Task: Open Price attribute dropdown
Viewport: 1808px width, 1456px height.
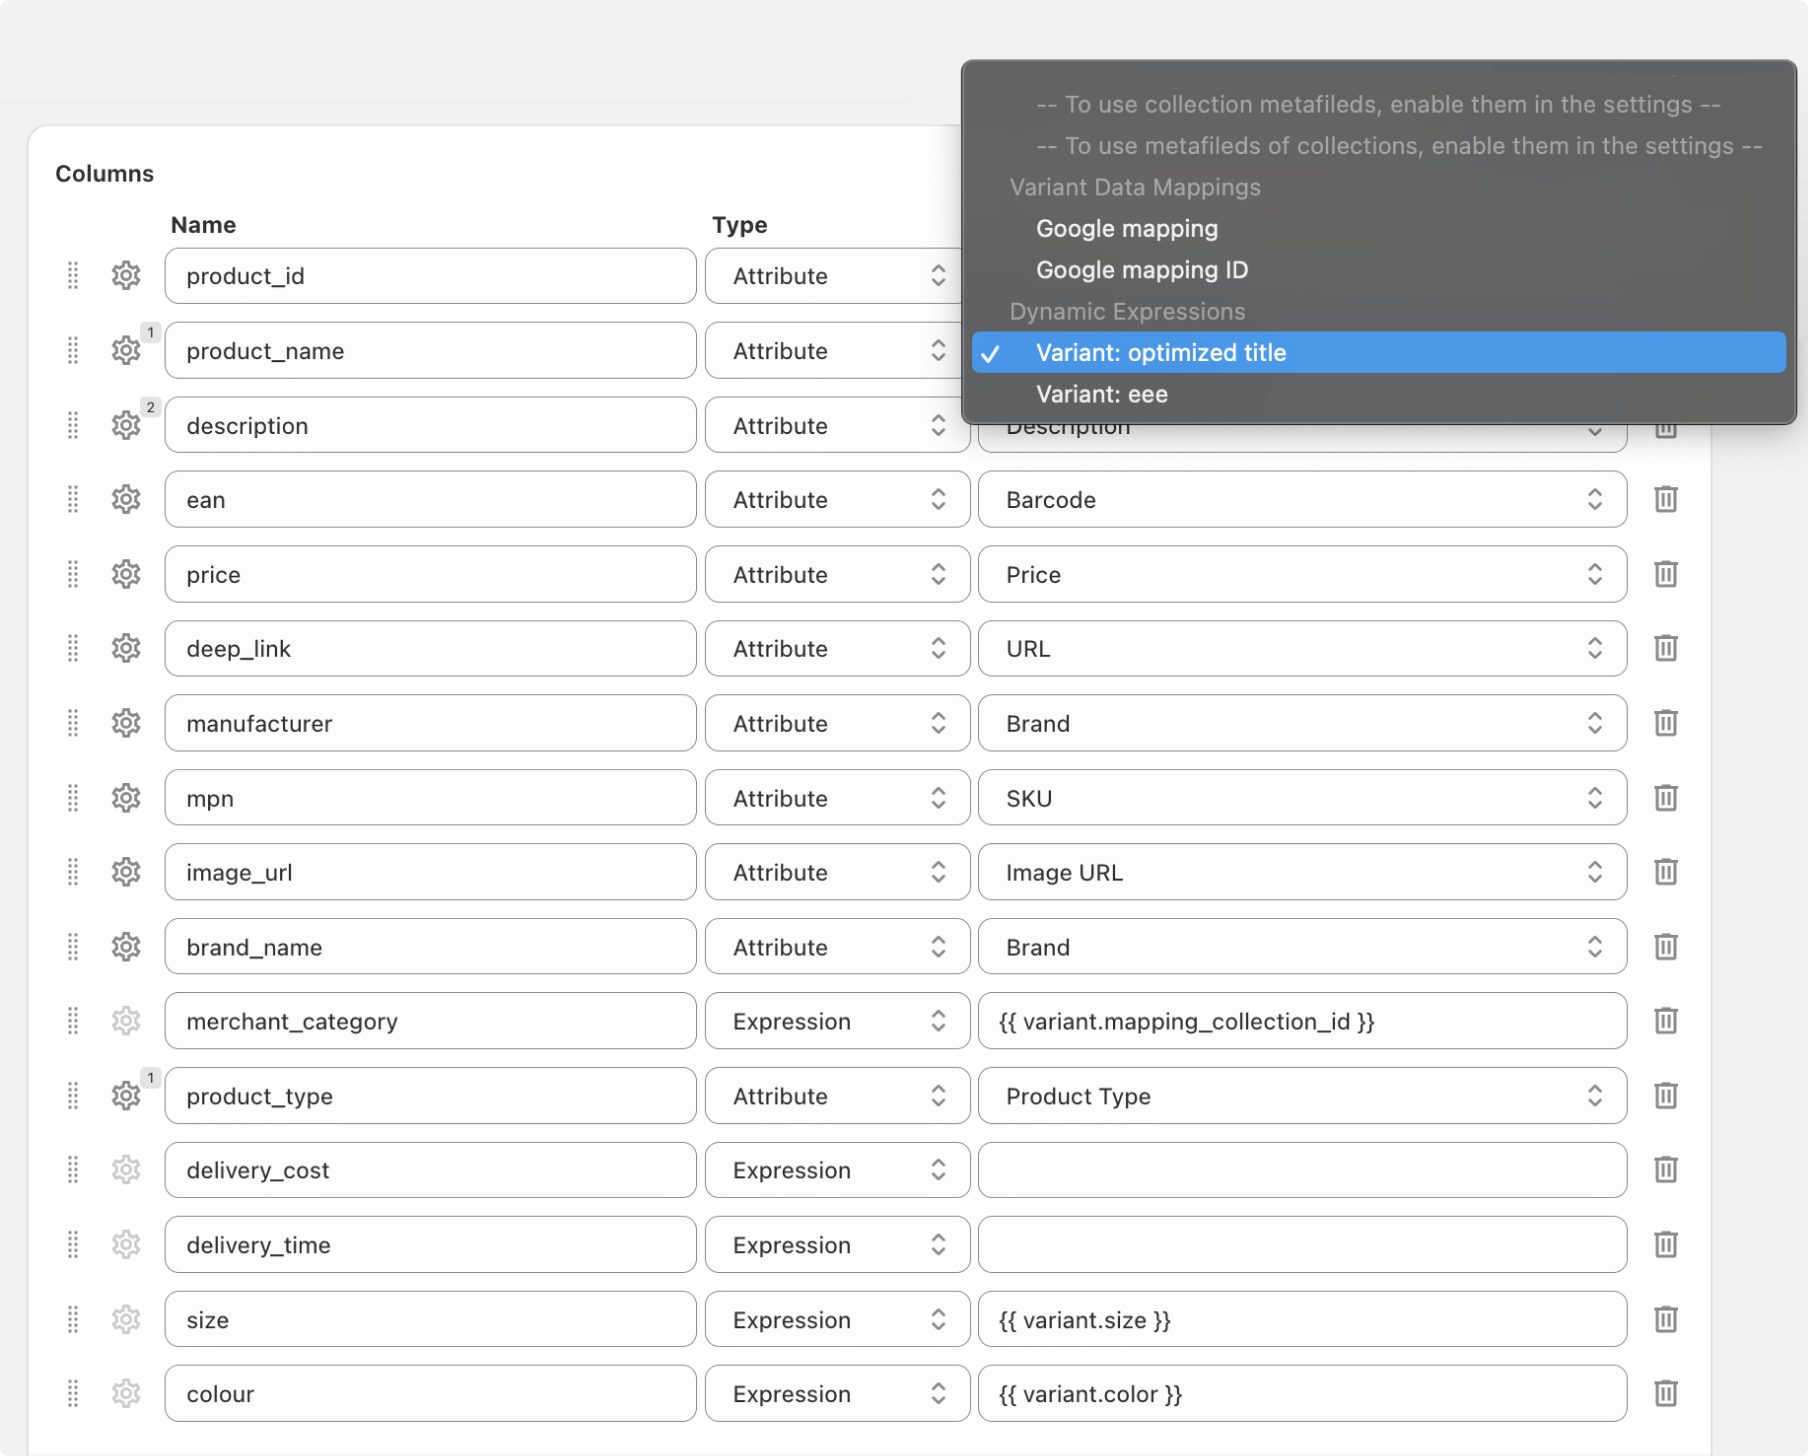Action: 1302,574
